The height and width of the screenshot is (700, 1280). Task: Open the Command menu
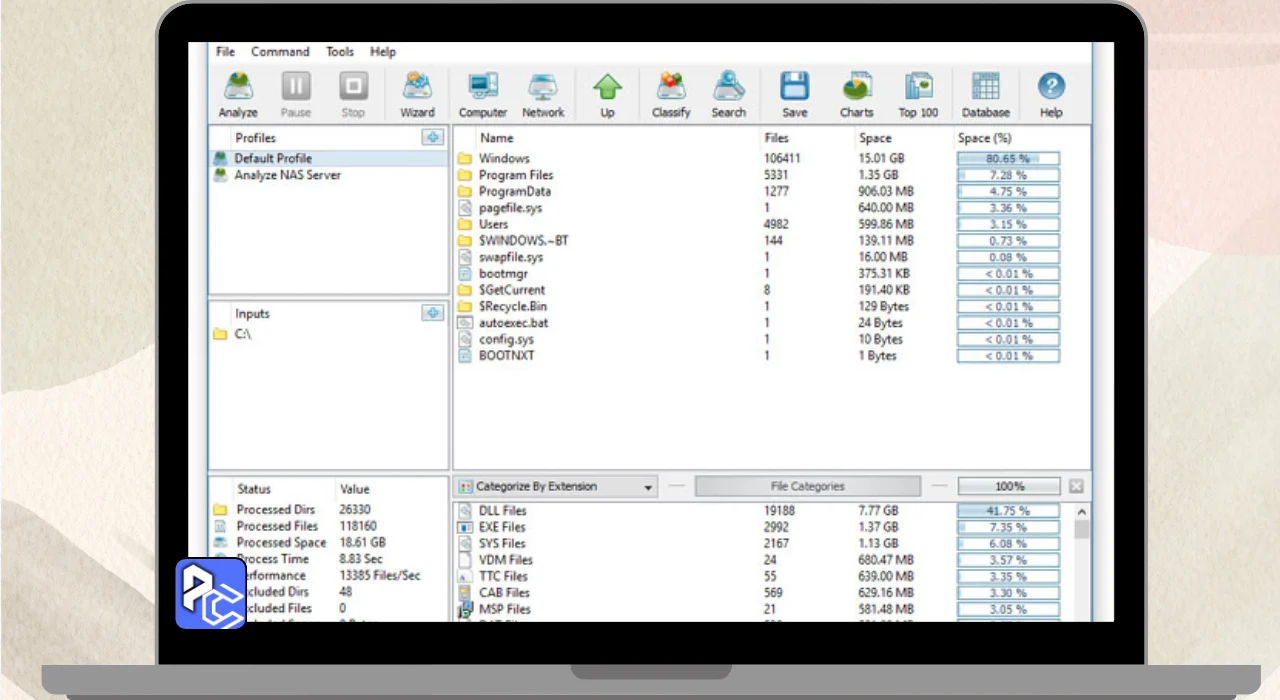point(280,52)
